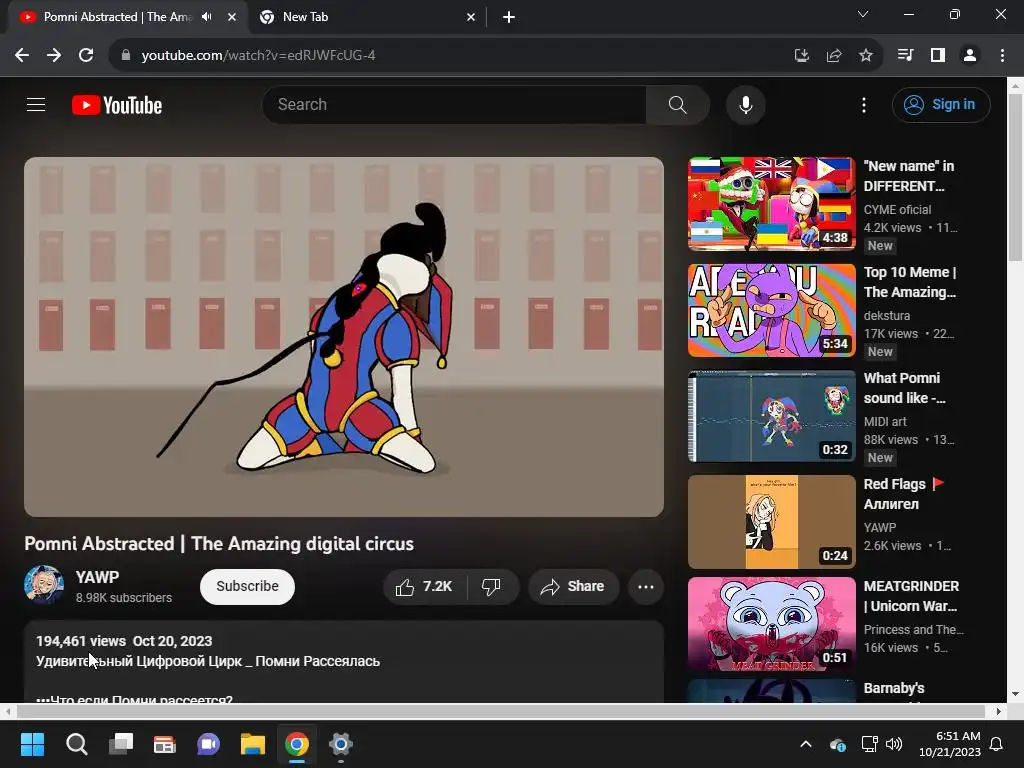Bookmark this page with star icon

pos(866,56)
